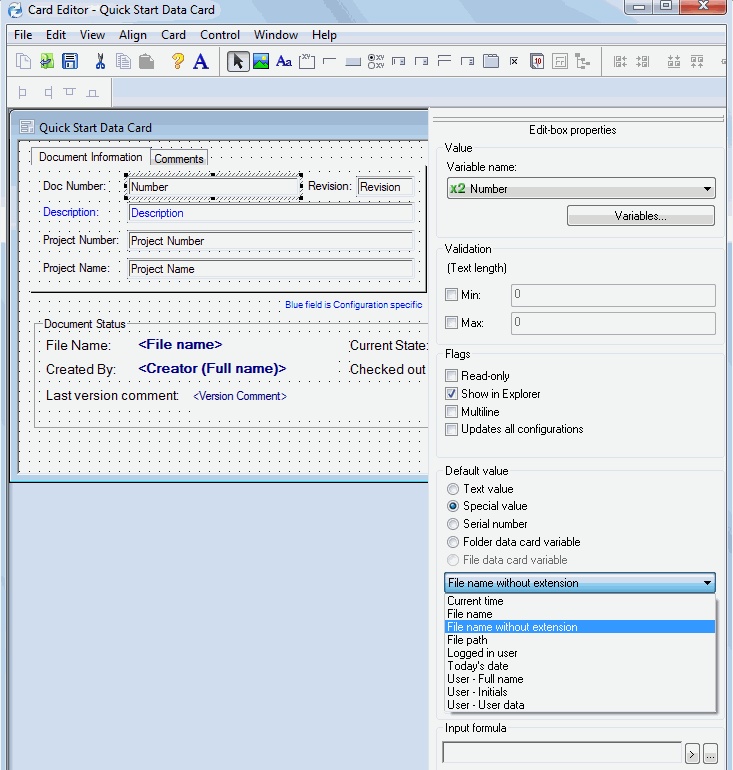Choose User - Initials option
The image size is (733, 770).
pyautogui.click(x=580, y=692)
